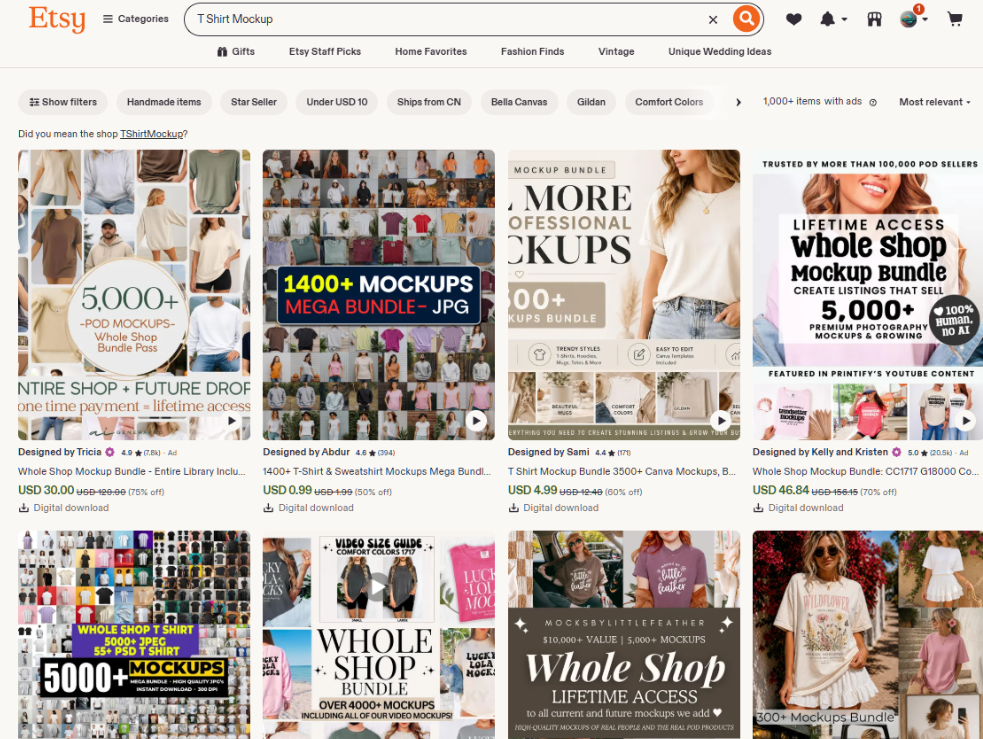Click download icon under USD 0.99 listing
This screenshot has height=739, width=983.
(268, 508)
